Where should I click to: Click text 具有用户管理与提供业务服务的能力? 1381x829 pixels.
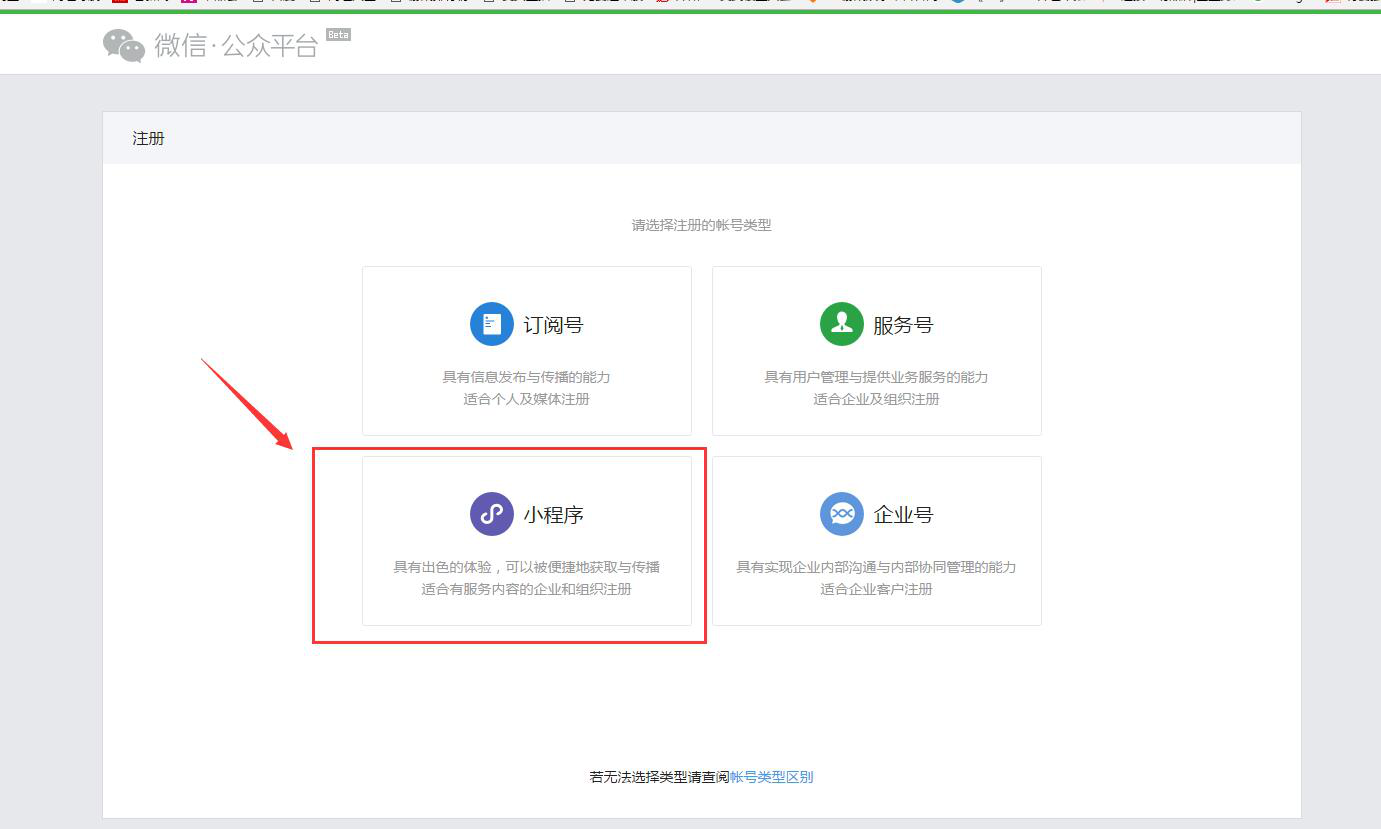coord(876,377)
